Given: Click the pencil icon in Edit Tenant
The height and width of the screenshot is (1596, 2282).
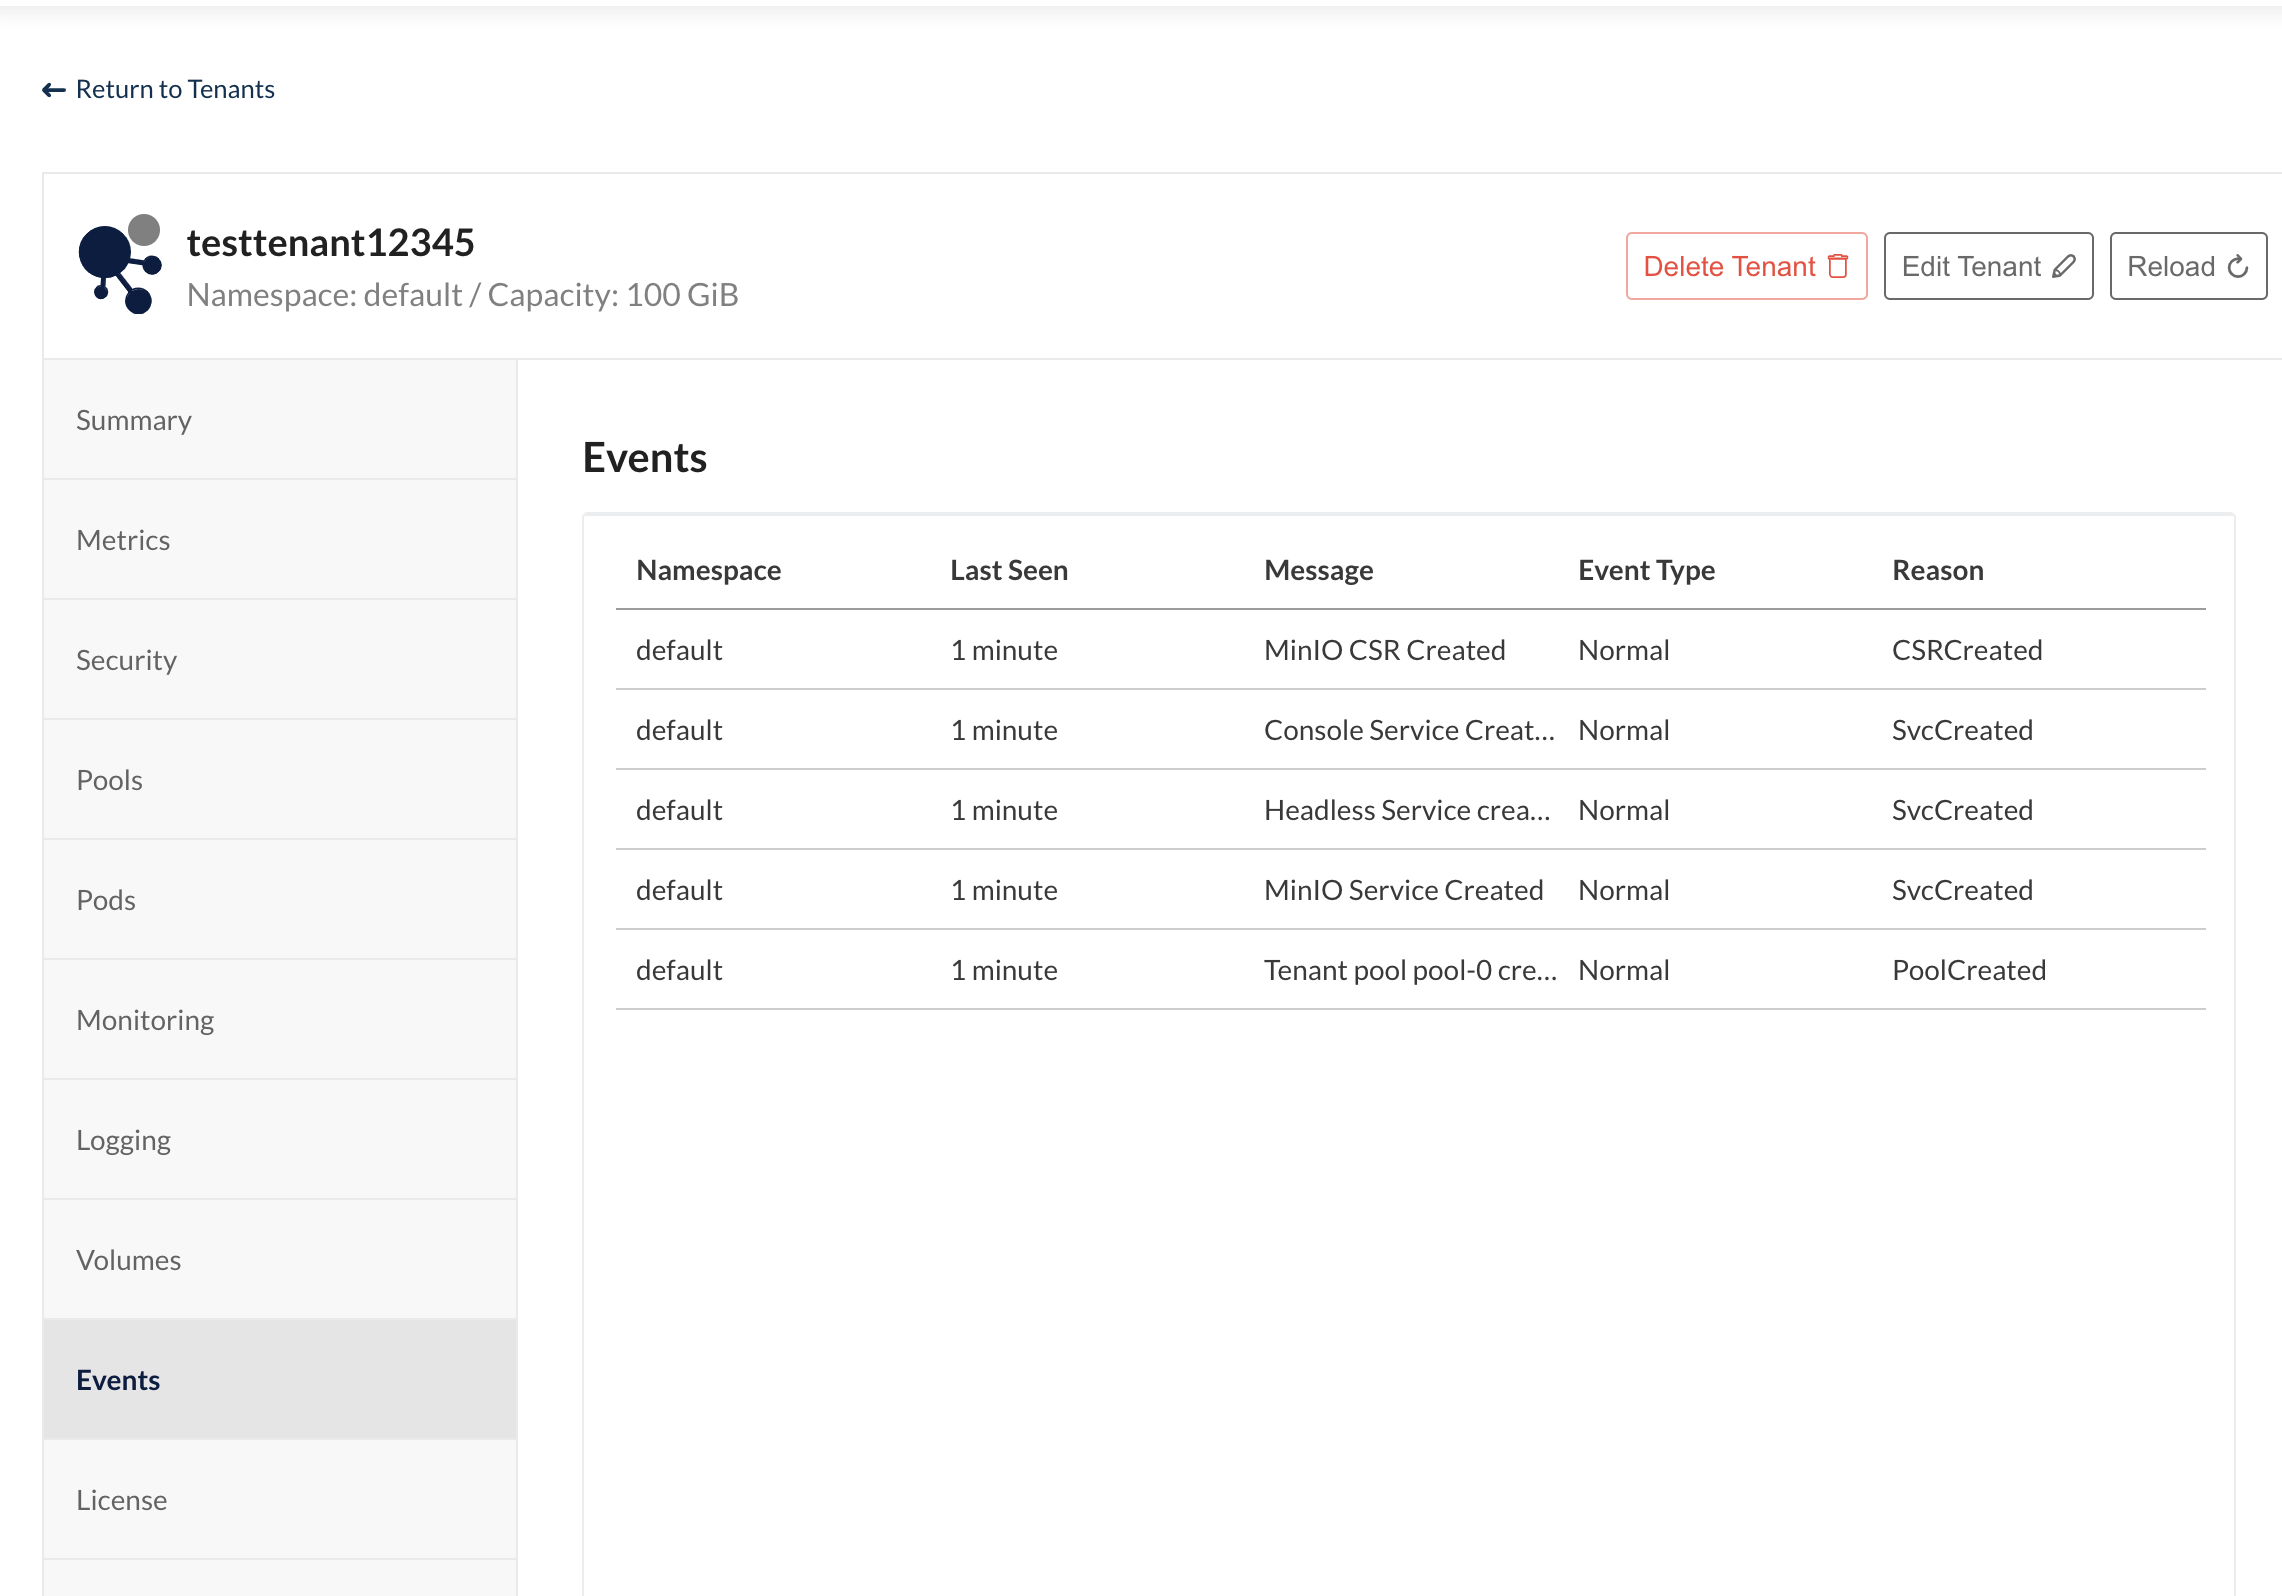Looking at the screenshot, I should click(x=2064, y=266).
